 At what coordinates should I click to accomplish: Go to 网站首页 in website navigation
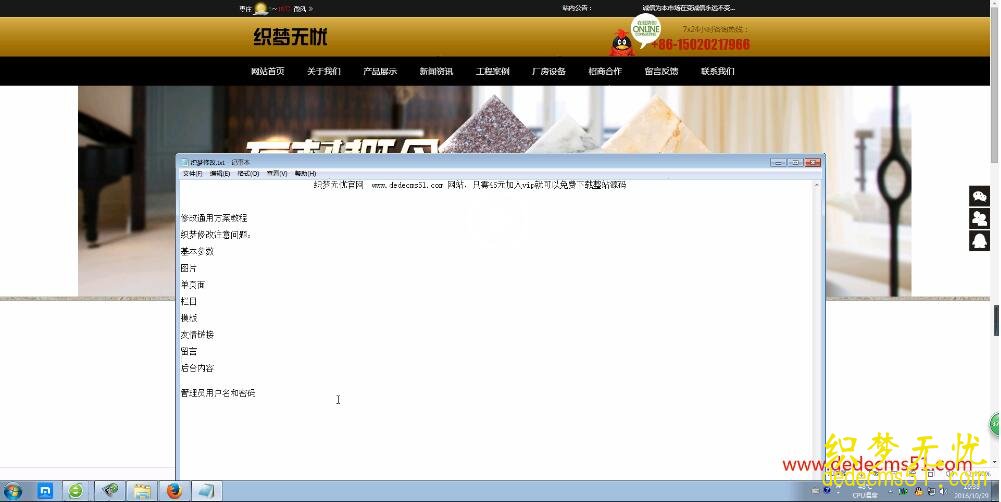267,72
